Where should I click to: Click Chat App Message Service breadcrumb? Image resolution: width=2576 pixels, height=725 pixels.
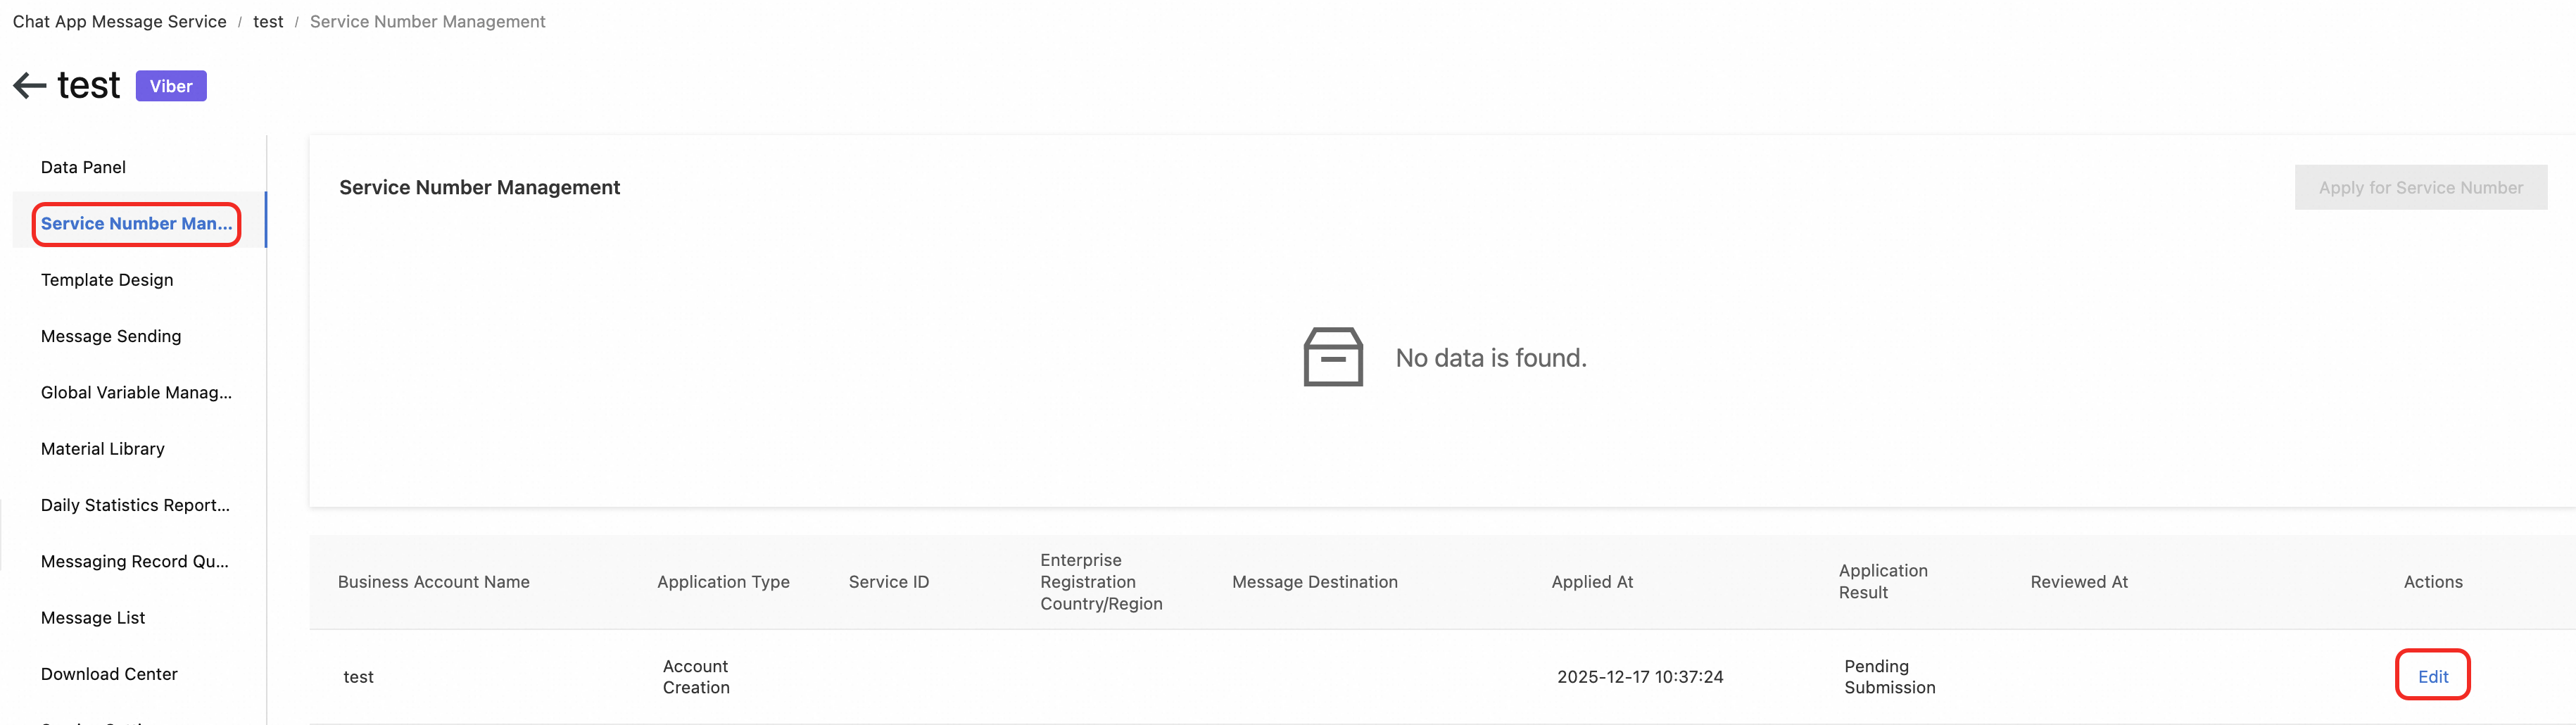pyautogui.click(x=120, y=21)
